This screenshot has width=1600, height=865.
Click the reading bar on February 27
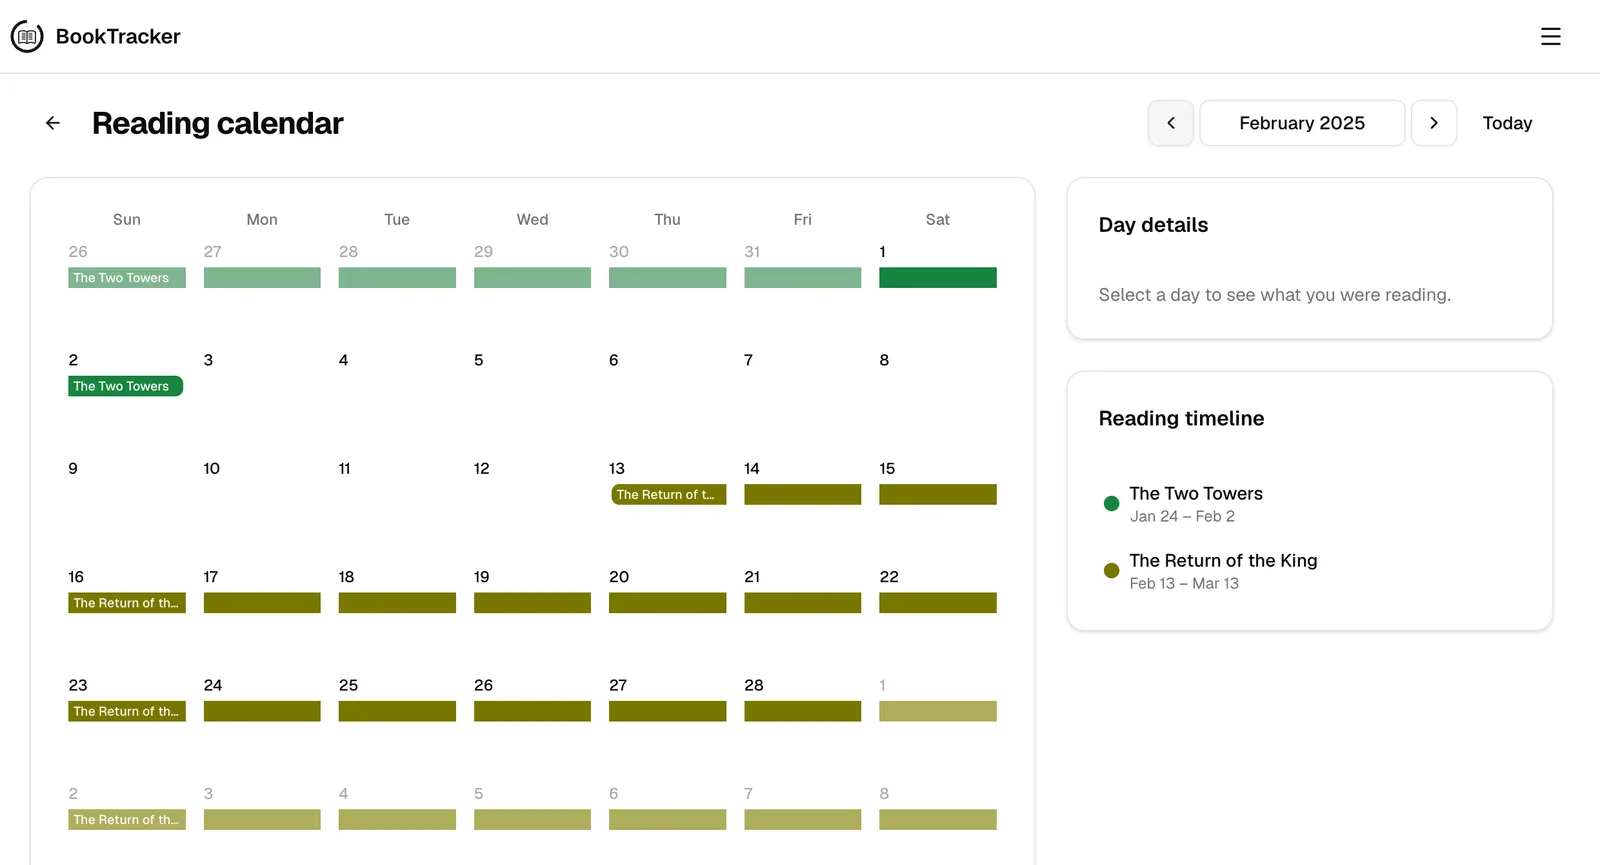(x=667, y=711)
